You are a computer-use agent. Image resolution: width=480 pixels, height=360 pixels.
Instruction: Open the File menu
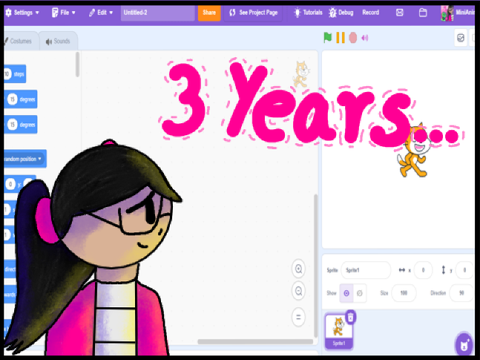point(63,13)
